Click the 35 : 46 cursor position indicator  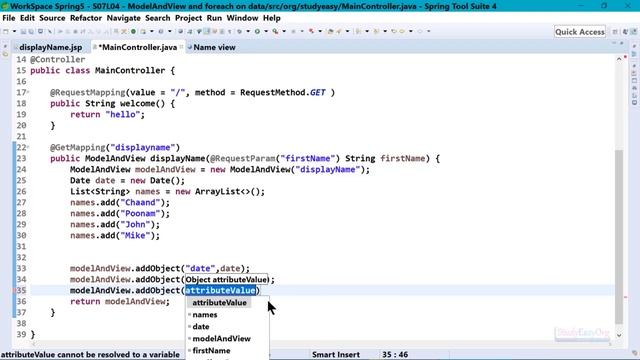pos(395,354)
